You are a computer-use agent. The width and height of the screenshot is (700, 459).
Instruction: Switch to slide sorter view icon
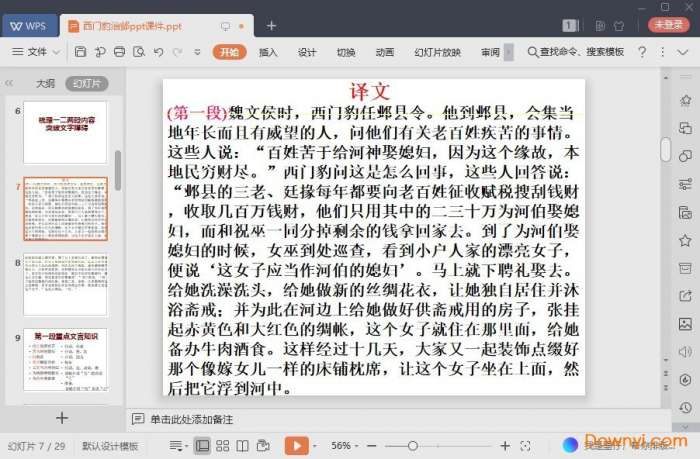[x=223, y=445]
